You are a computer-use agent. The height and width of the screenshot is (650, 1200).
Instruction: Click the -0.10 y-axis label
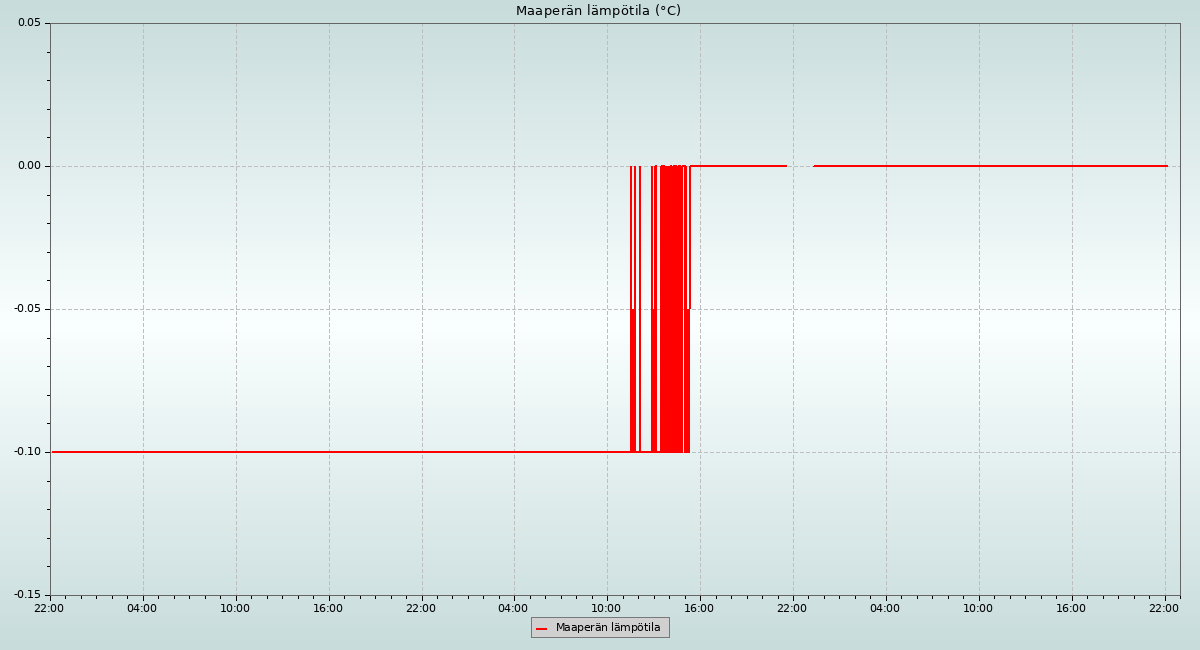pos(27,452)
